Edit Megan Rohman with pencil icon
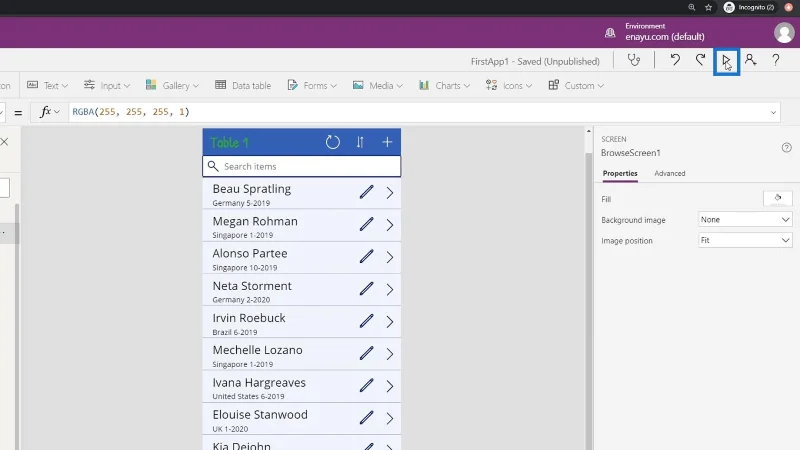The height and width of the screenshot is (450, 800). click(366, 224)
